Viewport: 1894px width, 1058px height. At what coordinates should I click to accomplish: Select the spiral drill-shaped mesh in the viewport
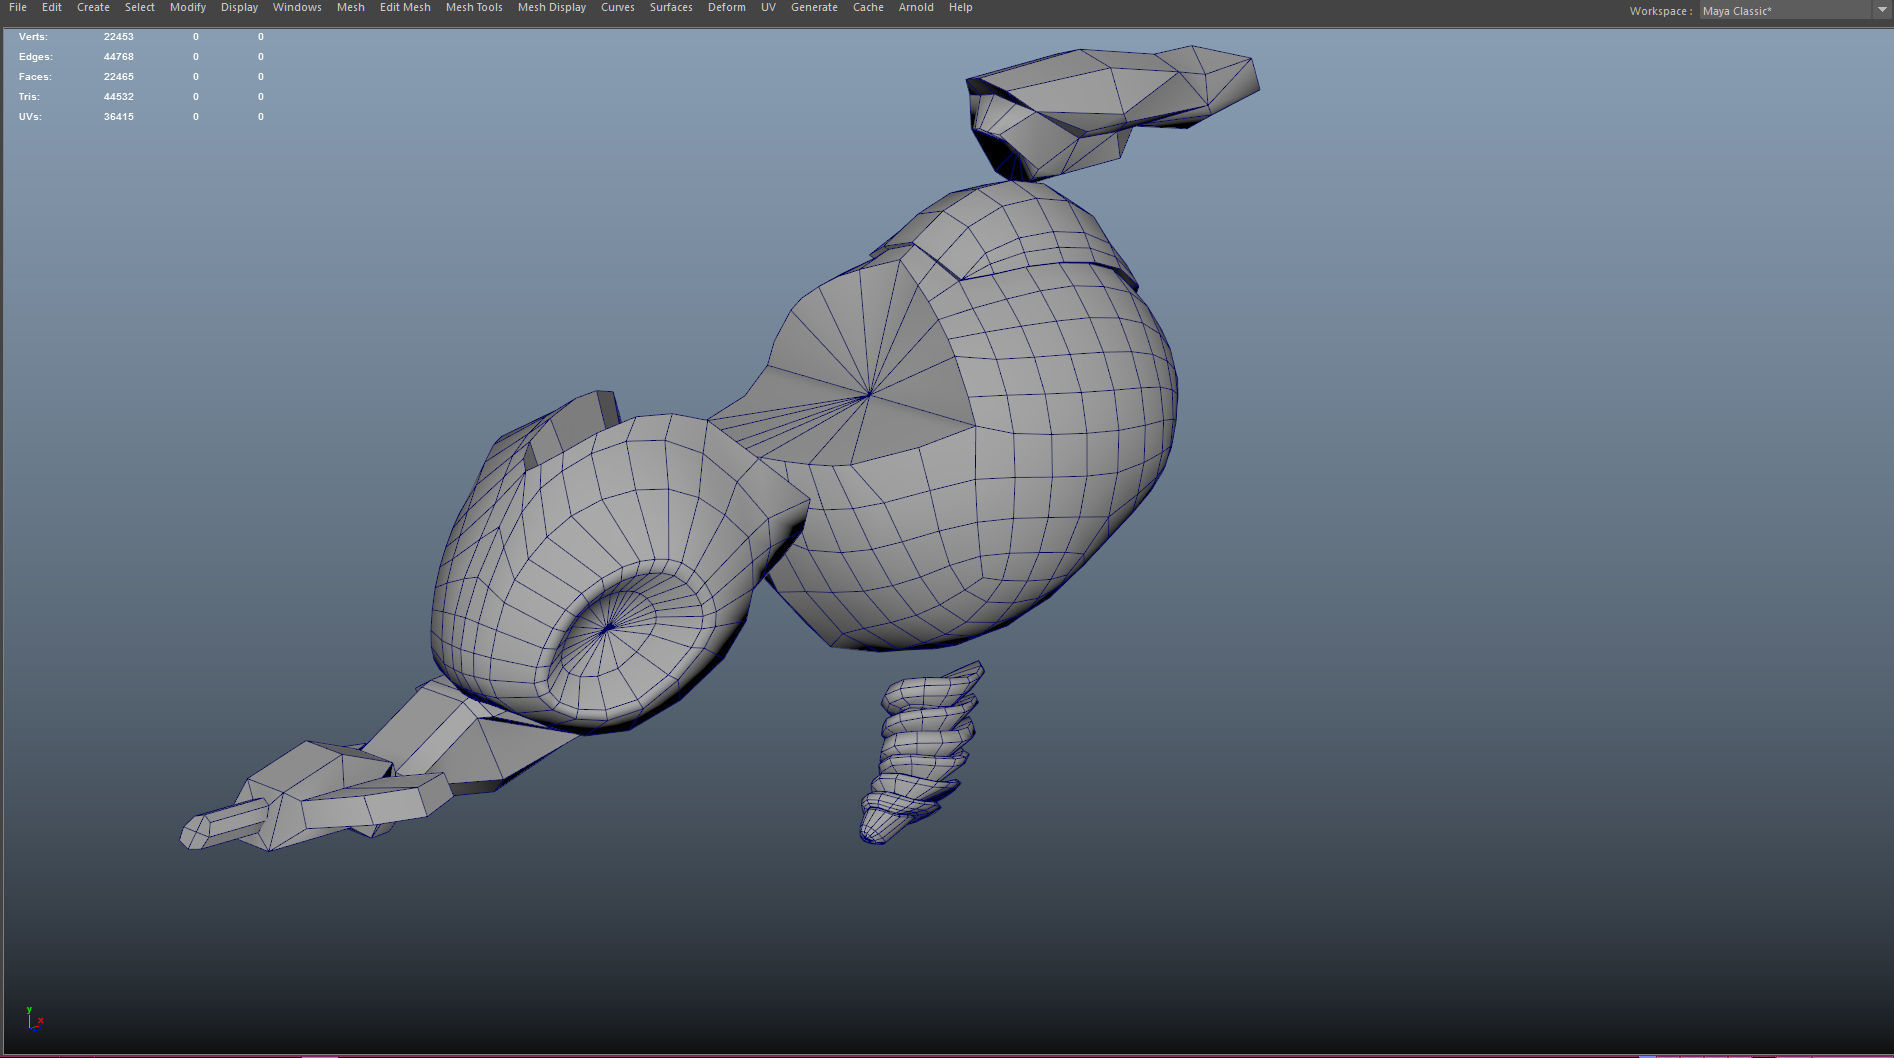pyautogui.click(x=922, y=752)
